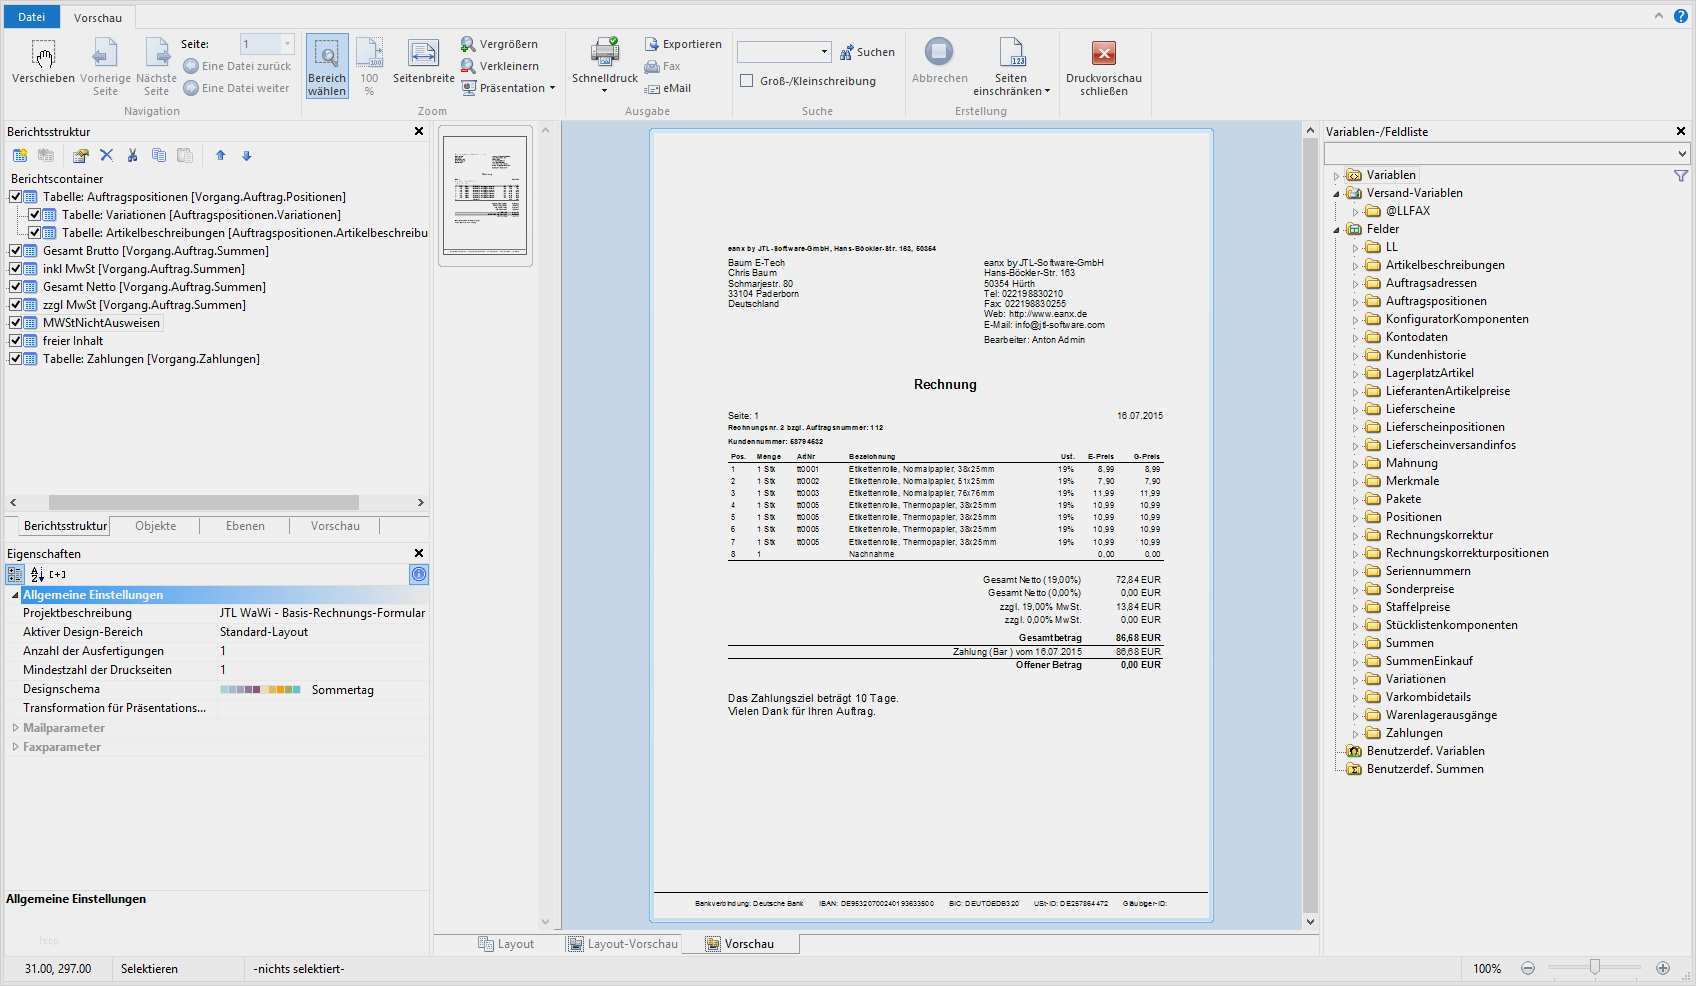Image resolution: width=1696 pixels, height=986 pixels.
Task: Open the Datei menu
Action: click(31, 16)
